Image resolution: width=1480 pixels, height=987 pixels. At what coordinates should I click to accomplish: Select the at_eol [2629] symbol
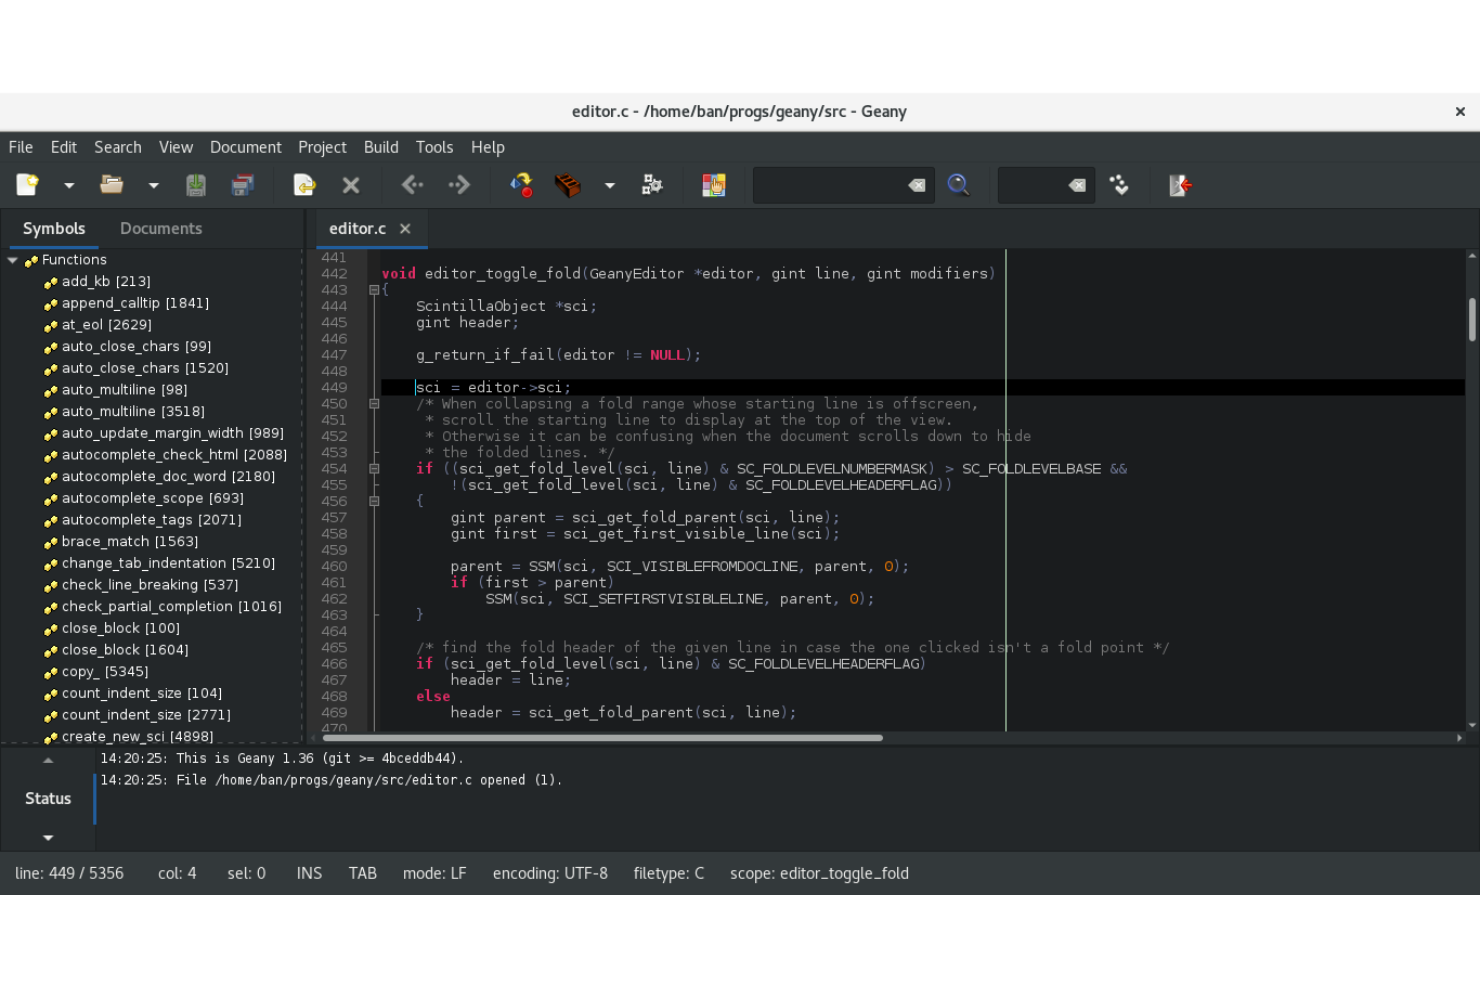[x=106, y=325]
